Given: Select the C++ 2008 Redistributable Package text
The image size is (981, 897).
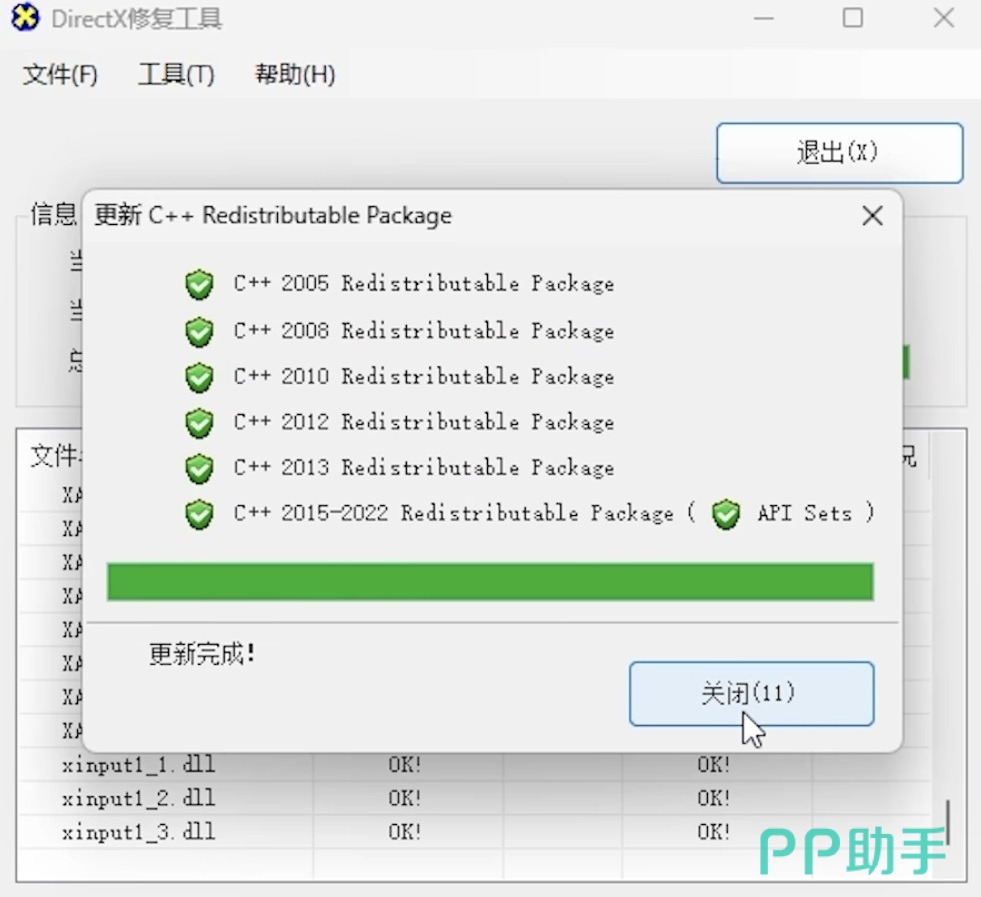Looking at the screenshot, I should (424, 330).
